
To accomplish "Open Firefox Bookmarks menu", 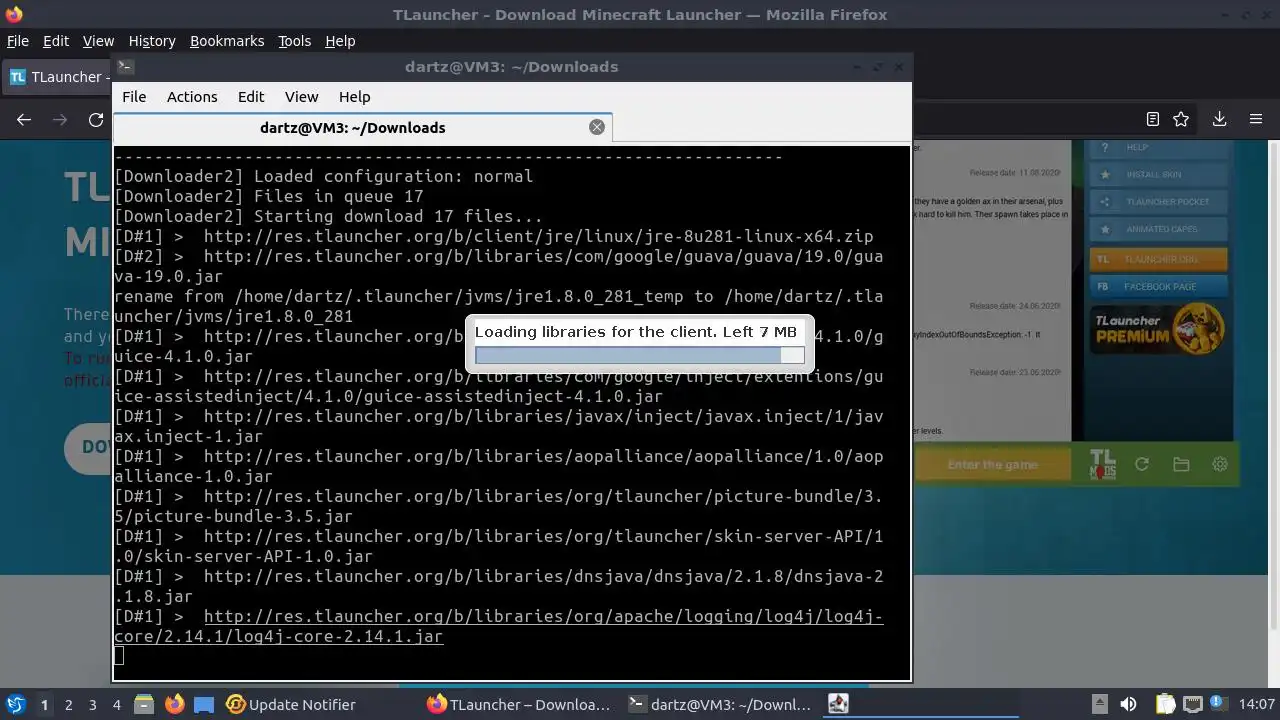I will click(x=227, y=41).
